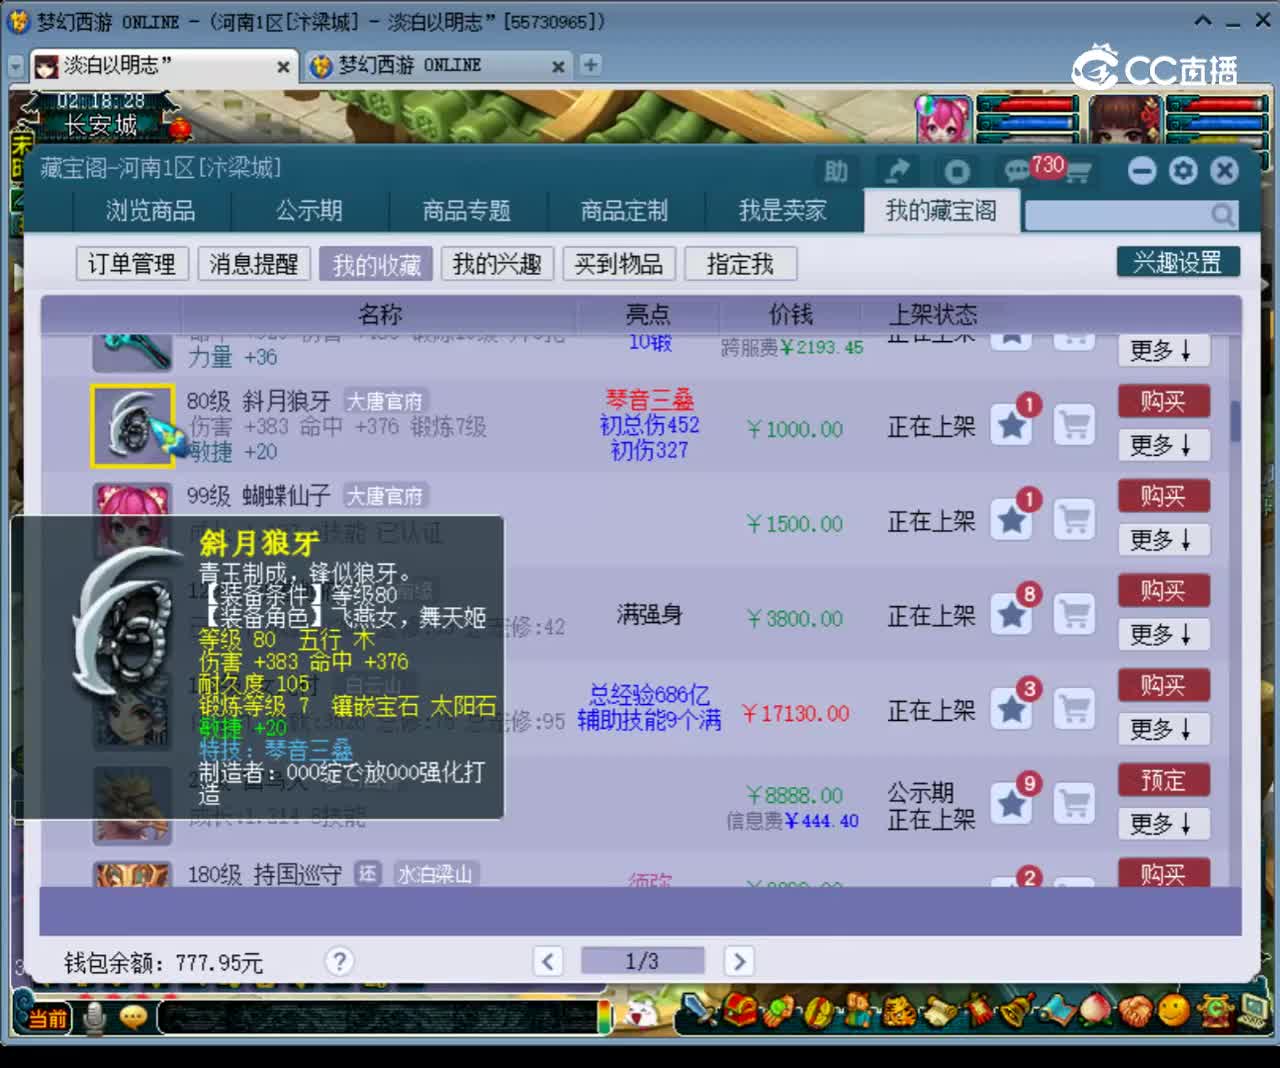Click the stop-circle icon in header
Viewport: 1280px width, 1068px height.
tap(957, 172)
